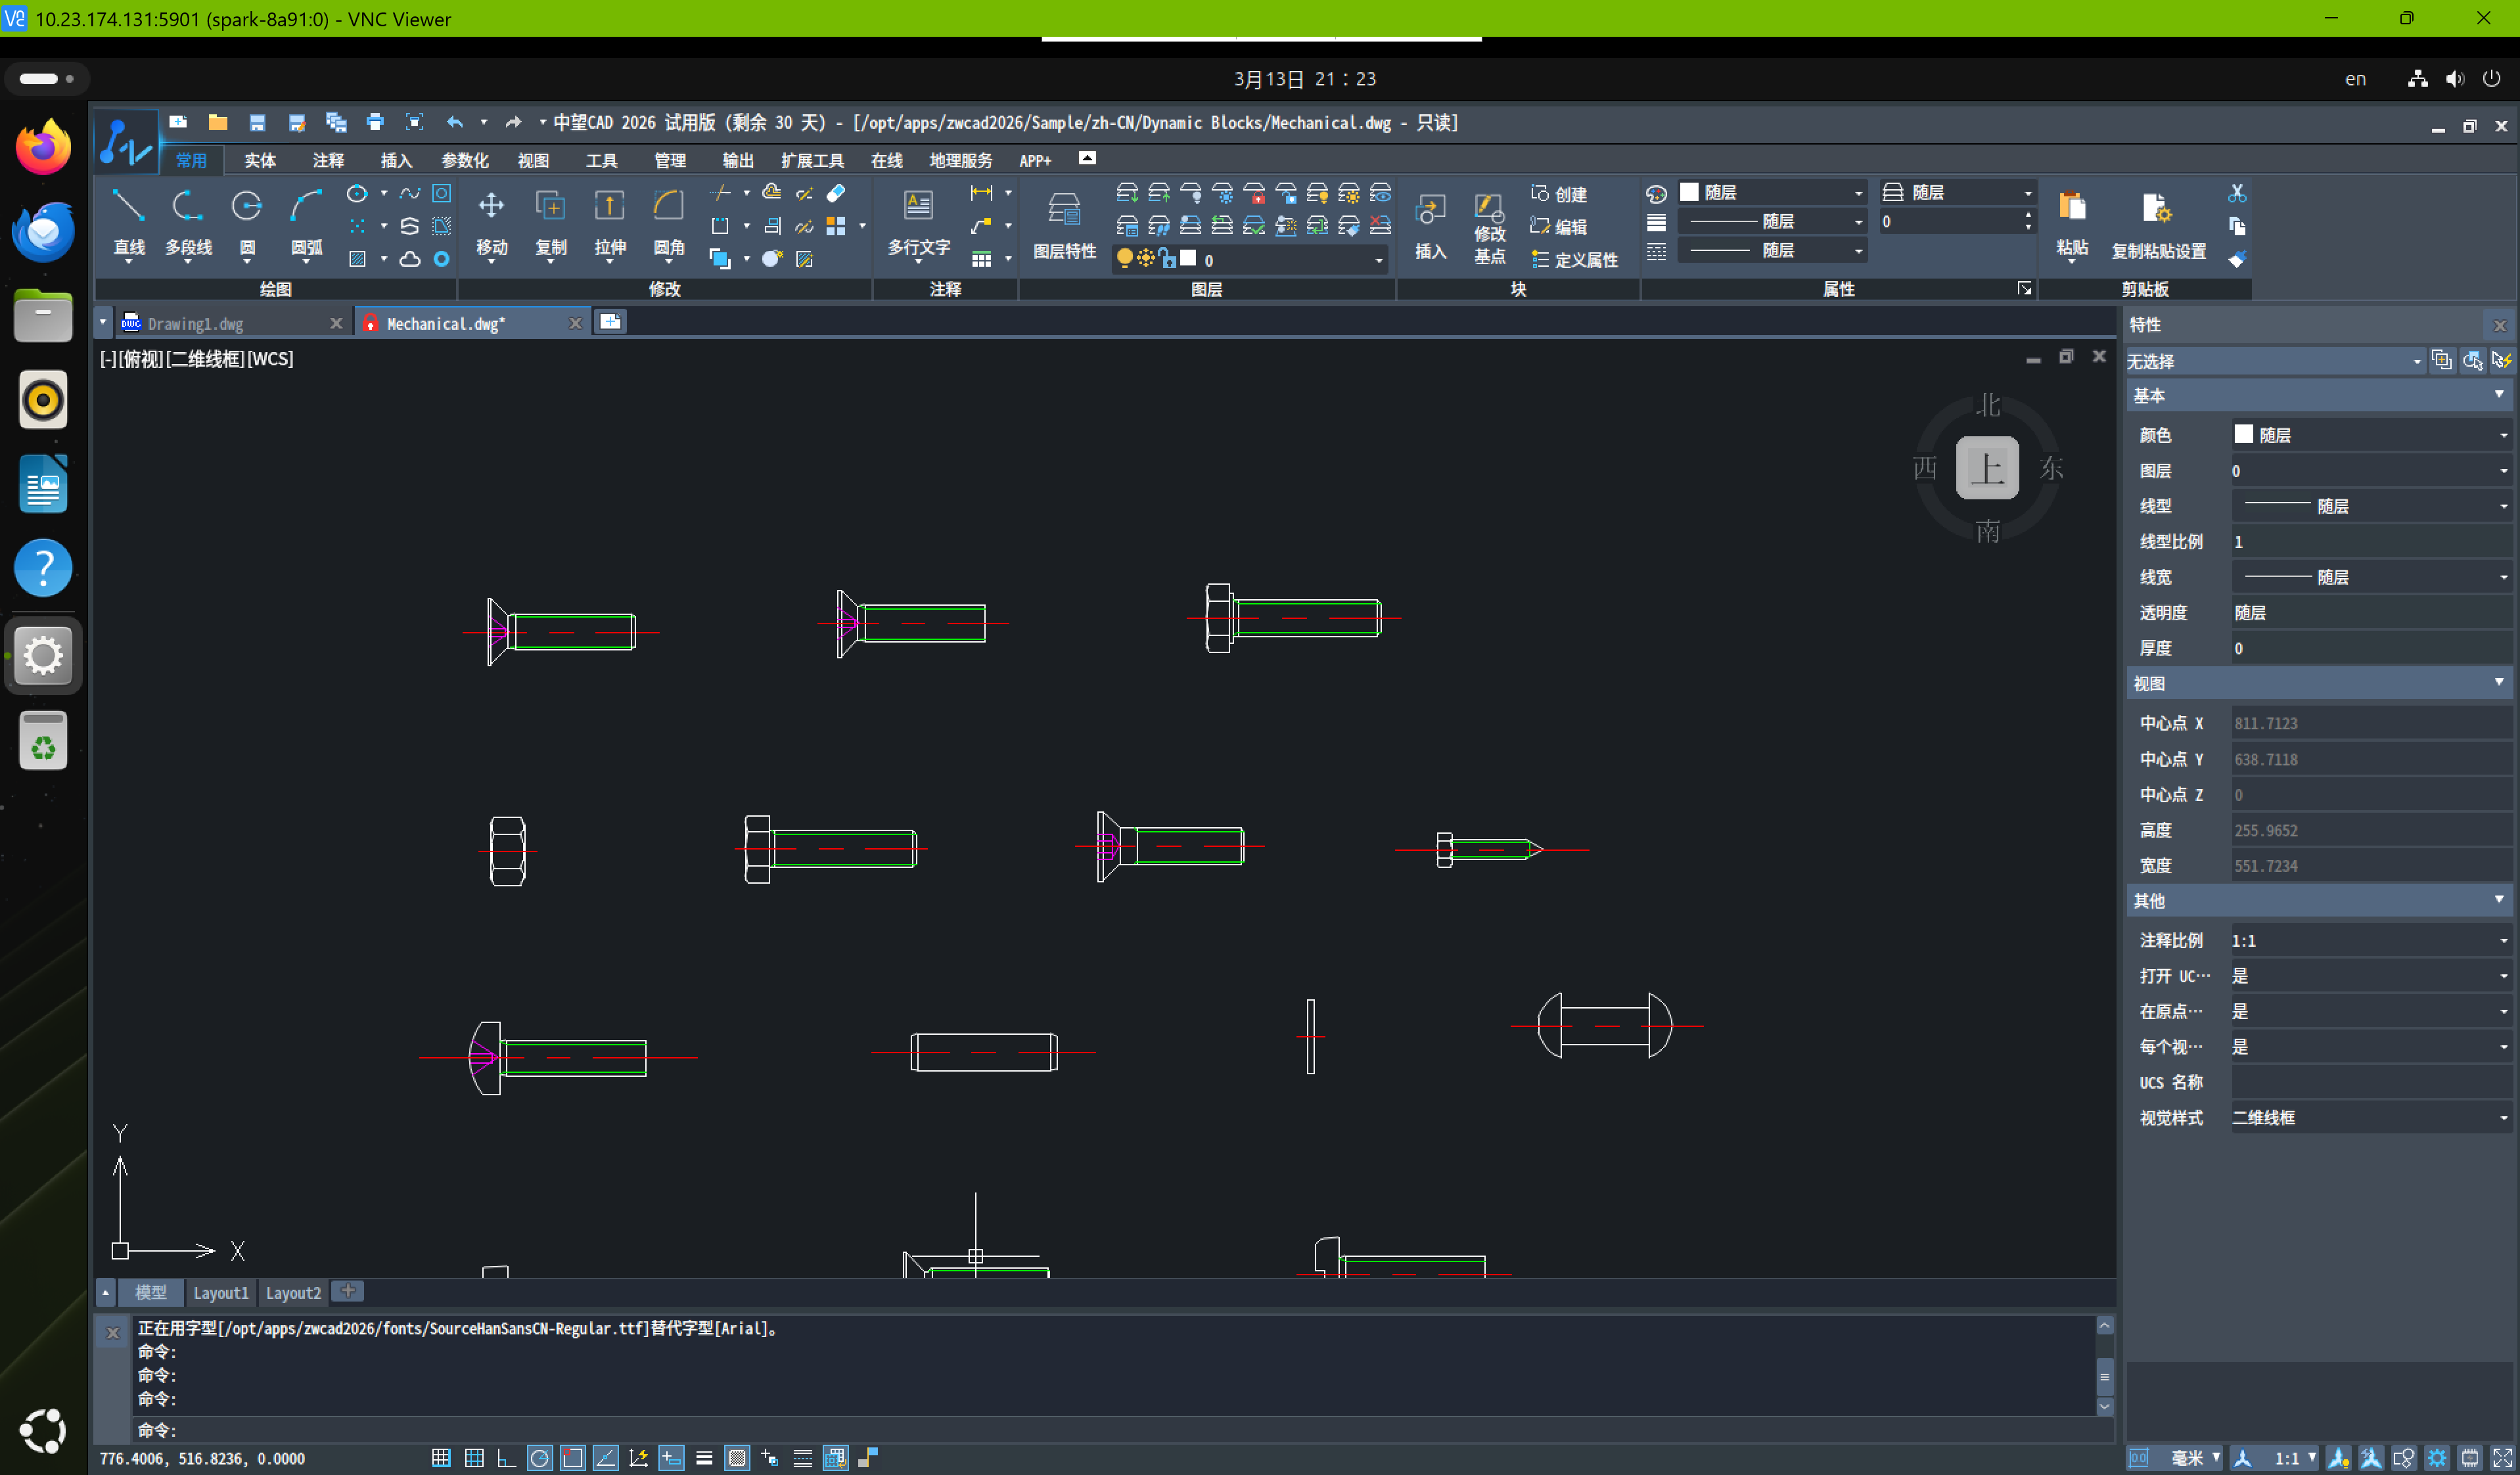Switch to the Layout1 tab
The image size is (2520, 1475).
tap(220, 1292)
